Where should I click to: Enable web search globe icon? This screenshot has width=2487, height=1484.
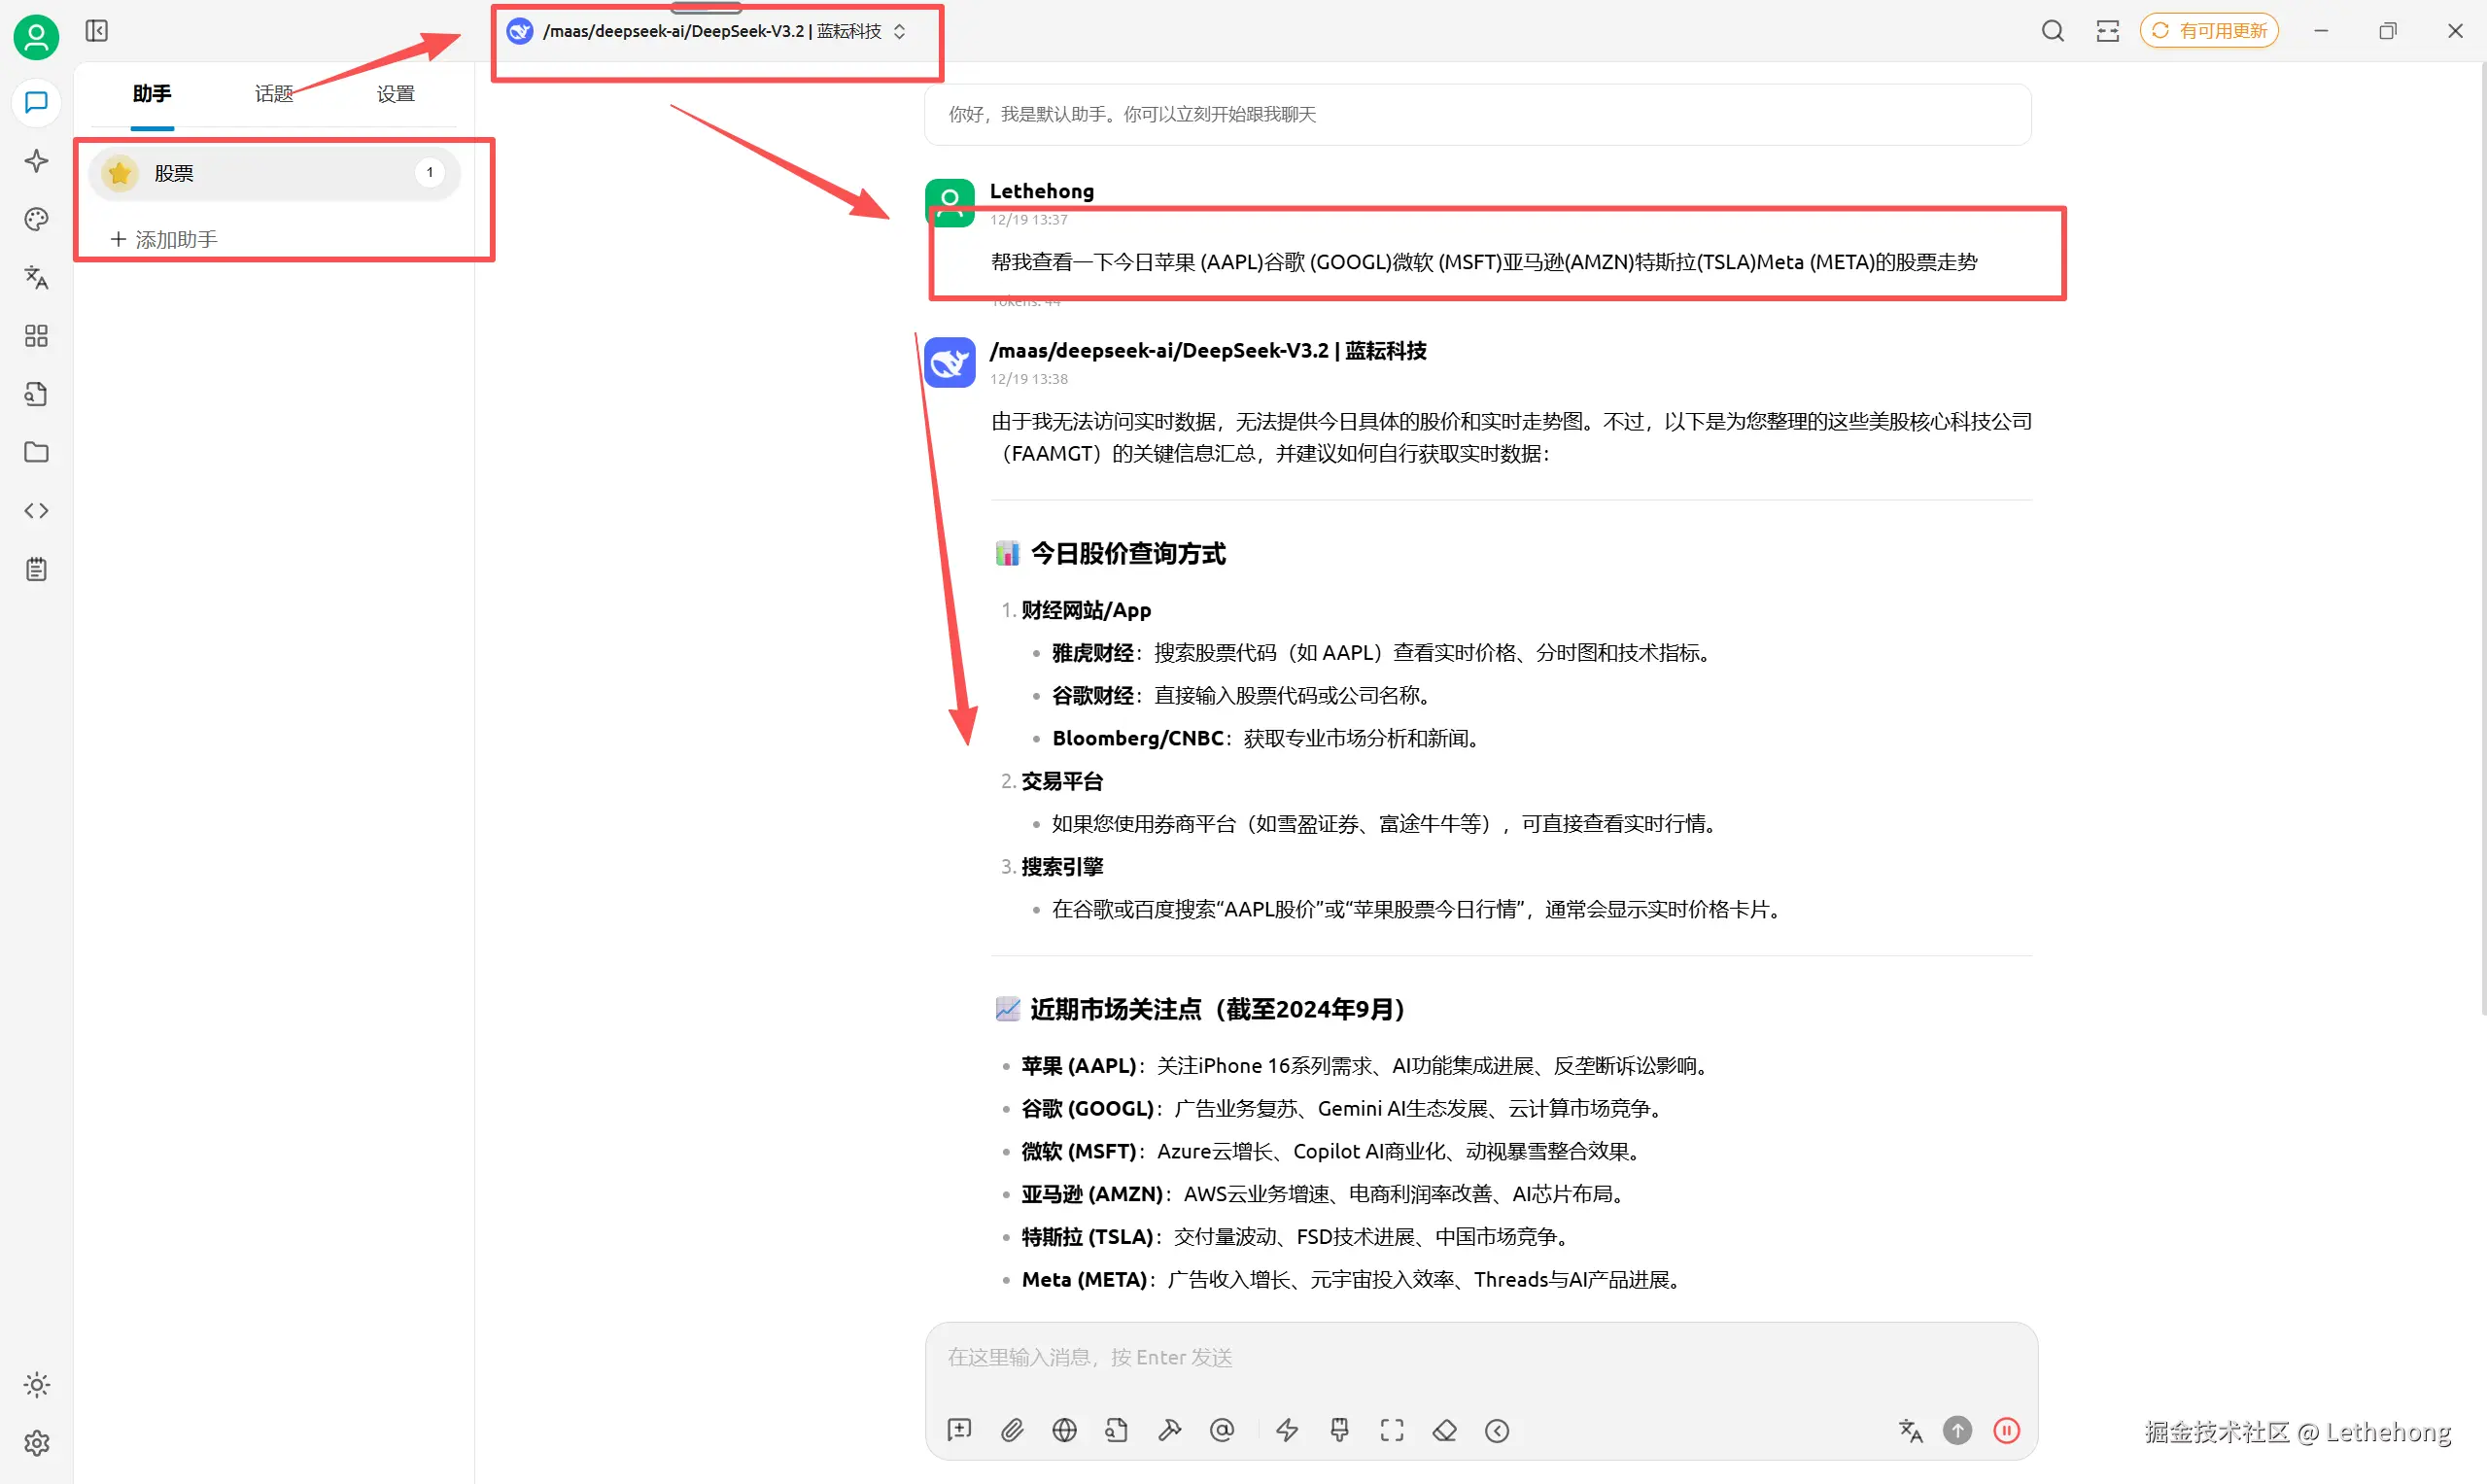tap(1064, 1430)
